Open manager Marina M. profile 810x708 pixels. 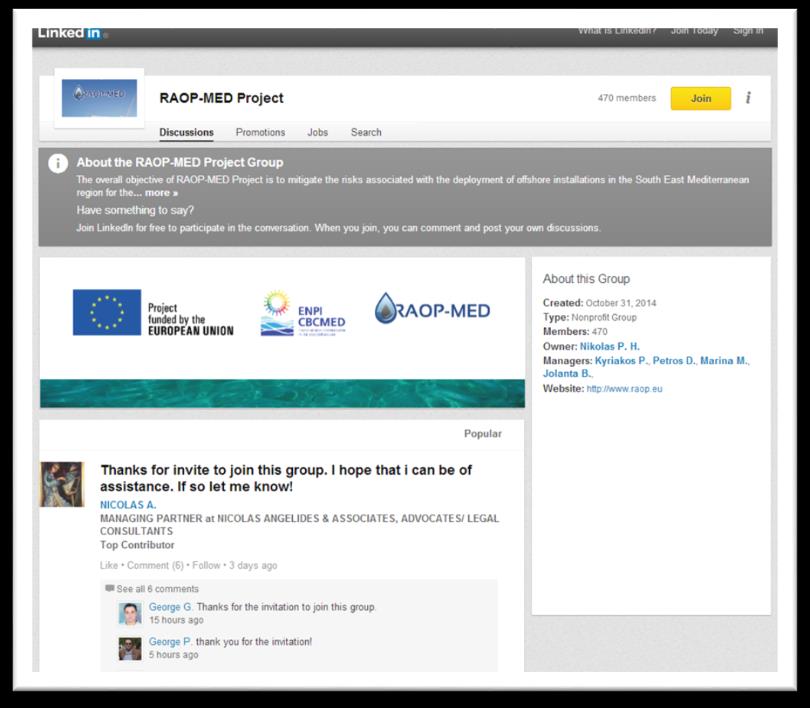pos(724,360)
